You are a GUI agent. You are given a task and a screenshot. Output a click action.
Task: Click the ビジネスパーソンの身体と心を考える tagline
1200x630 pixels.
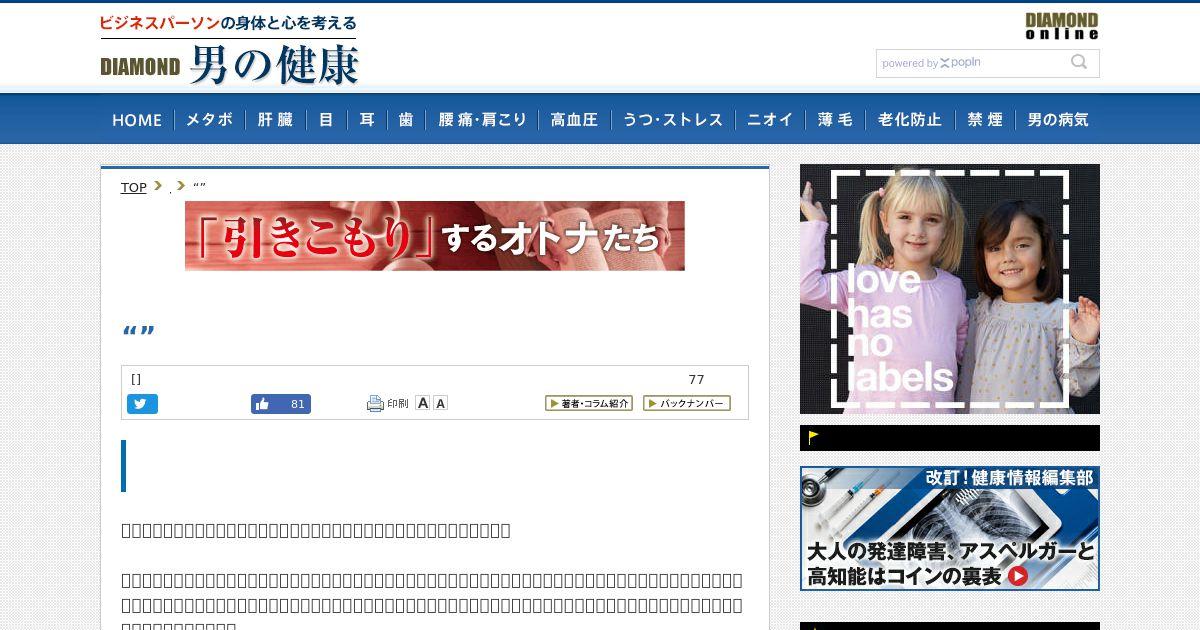pyautogui.click(x=228, y=23)
